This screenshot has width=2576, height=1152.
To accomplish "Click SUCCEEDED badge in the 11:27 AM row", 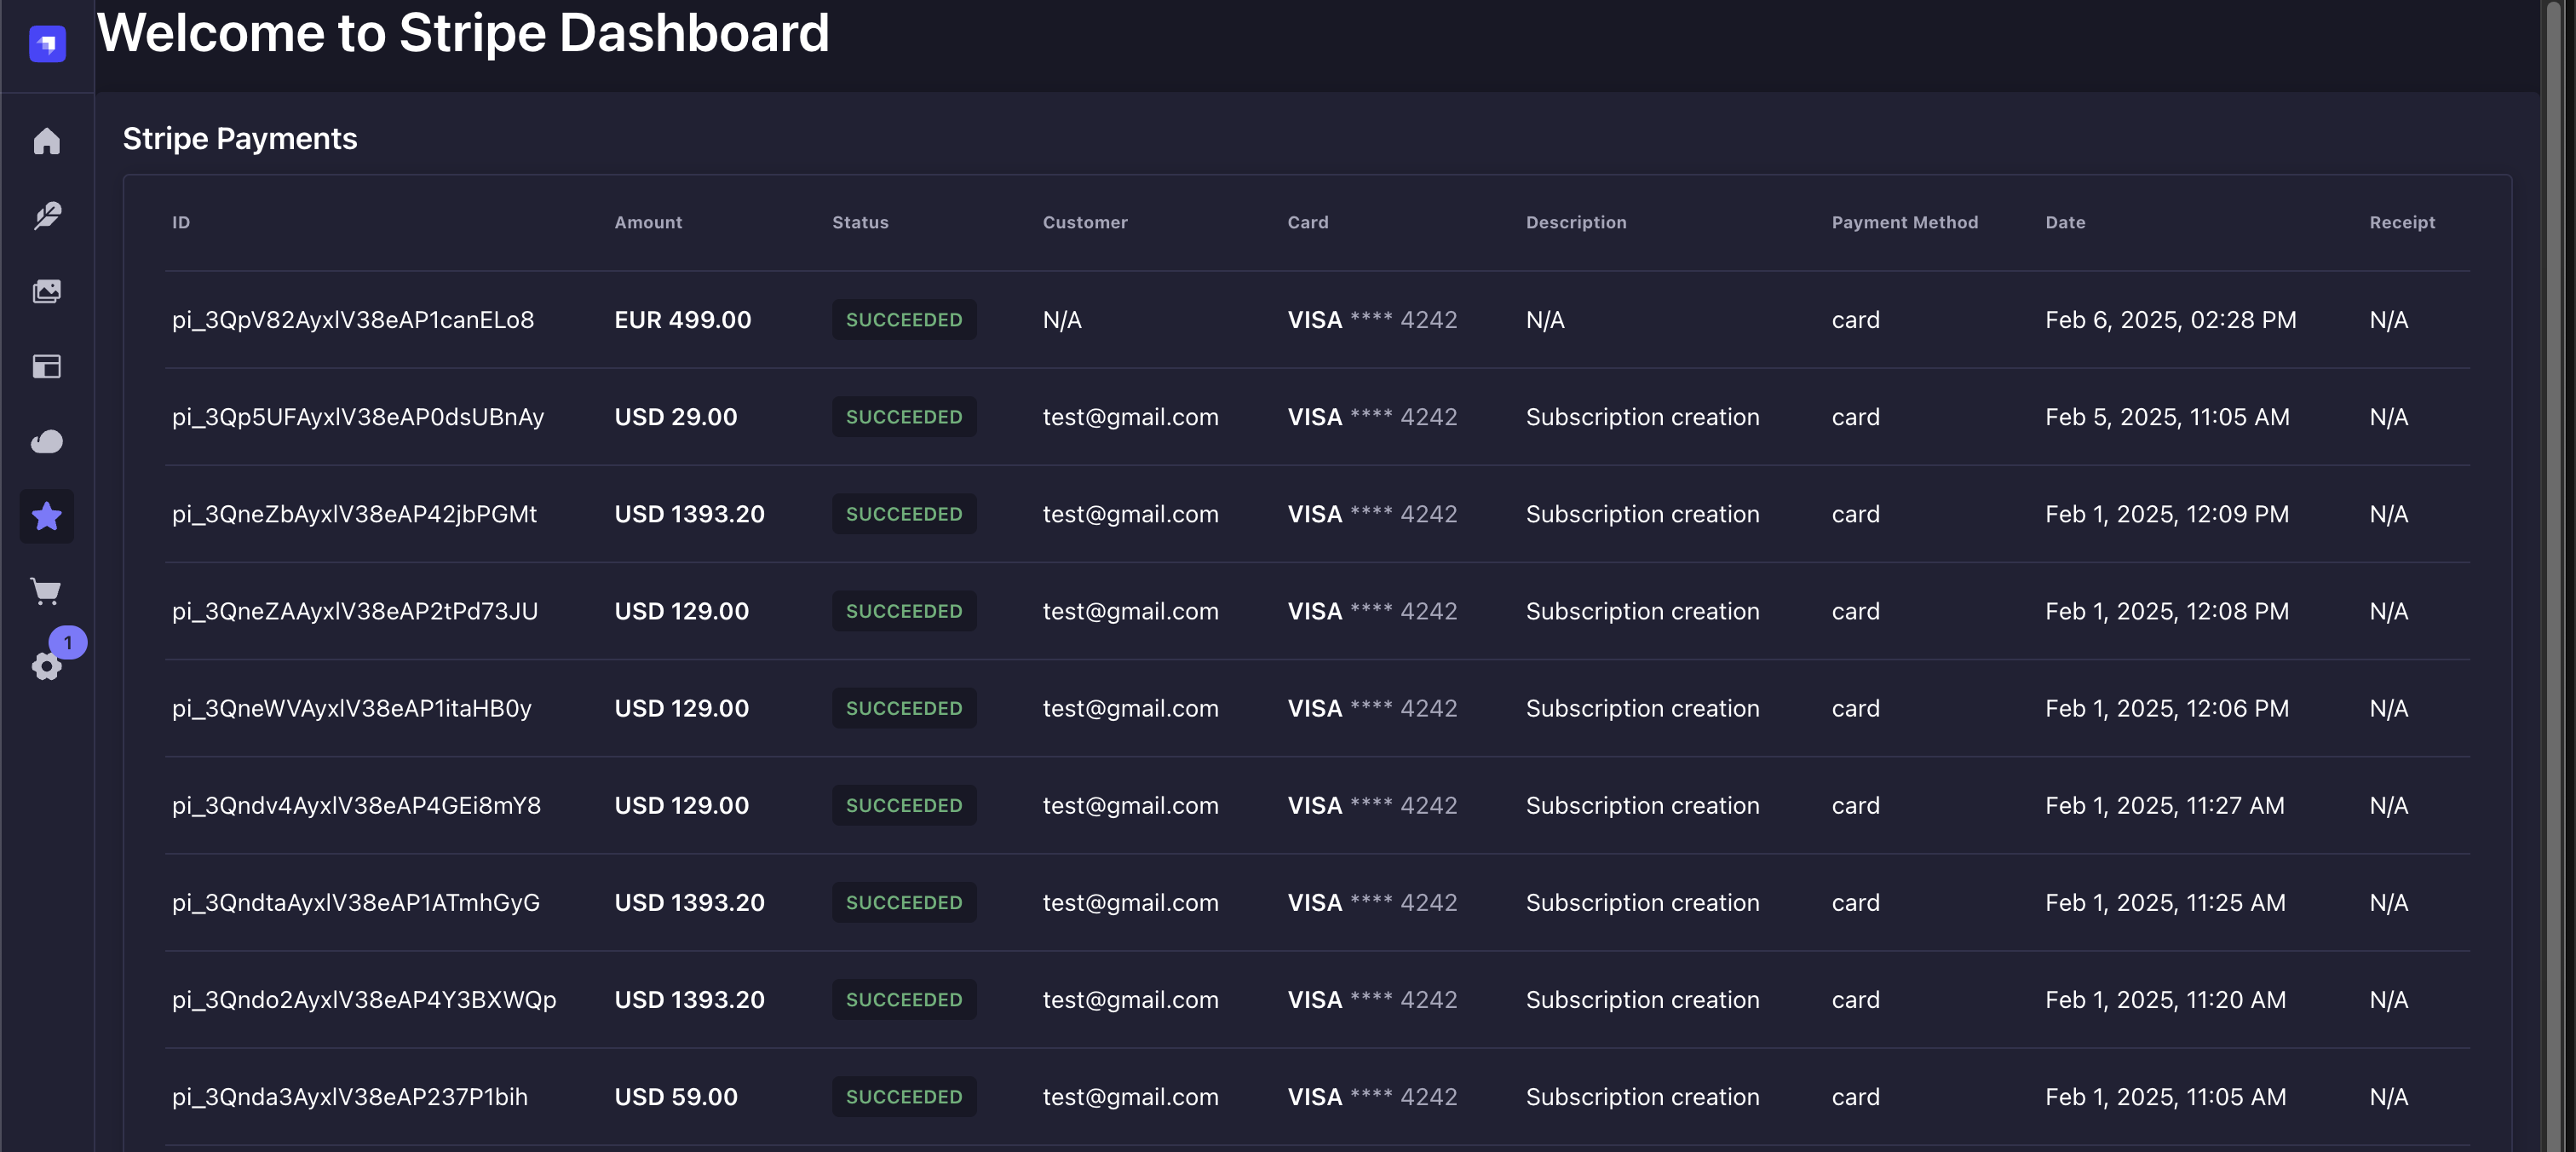I will click(904, 805).
